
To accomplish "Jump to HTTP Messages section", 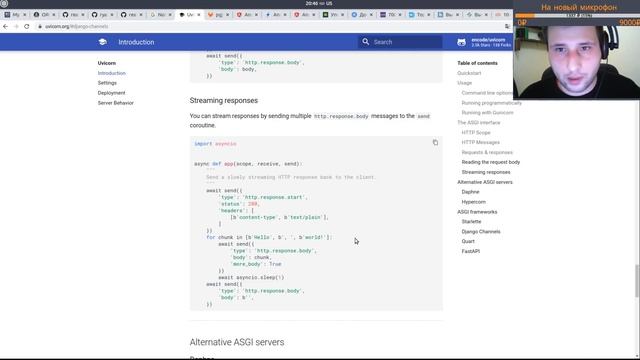I will click(480, 142).
